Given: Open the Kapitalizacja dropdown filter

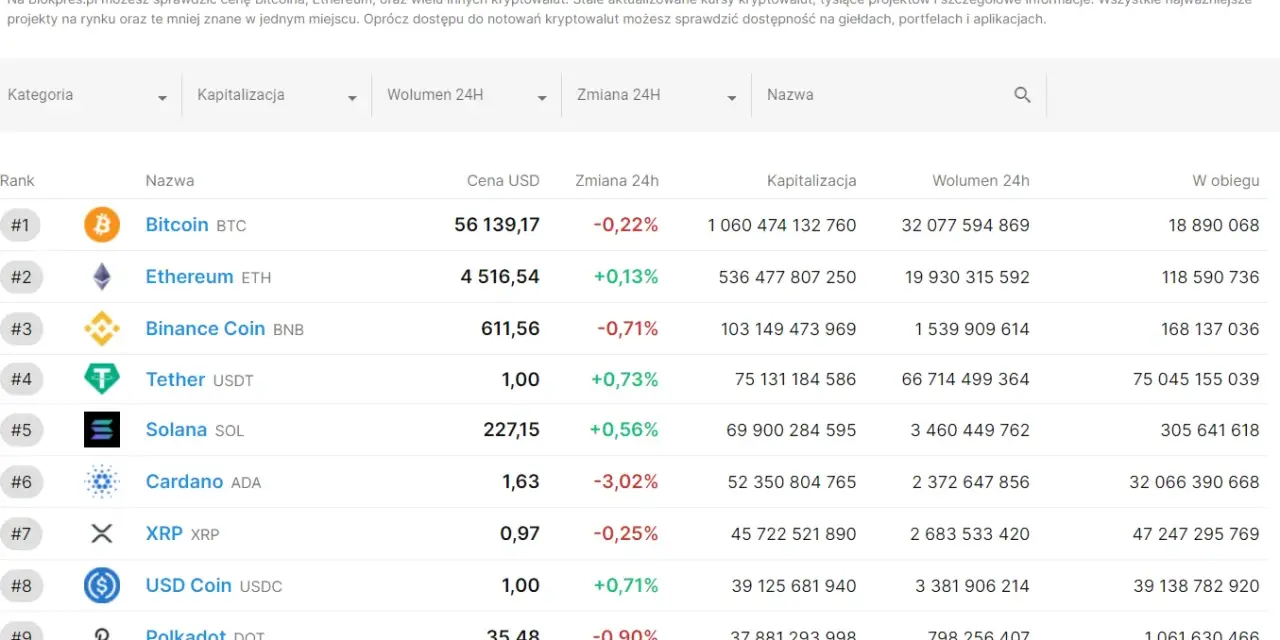Looking at the screenshot, I should (x=277, y=95).
